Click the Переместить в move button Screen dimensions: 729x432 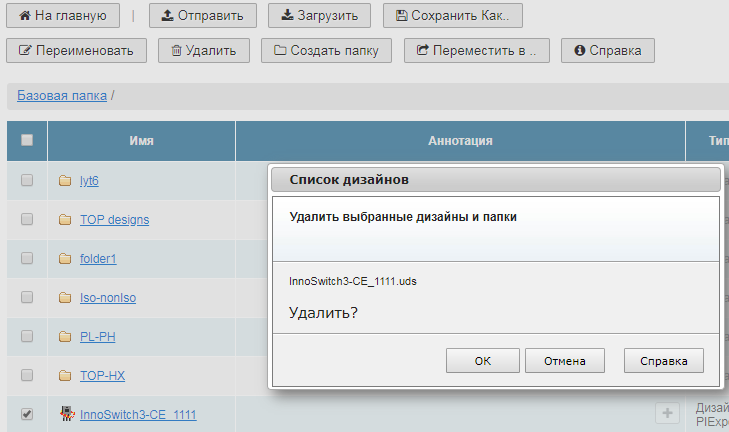[476, 50]
